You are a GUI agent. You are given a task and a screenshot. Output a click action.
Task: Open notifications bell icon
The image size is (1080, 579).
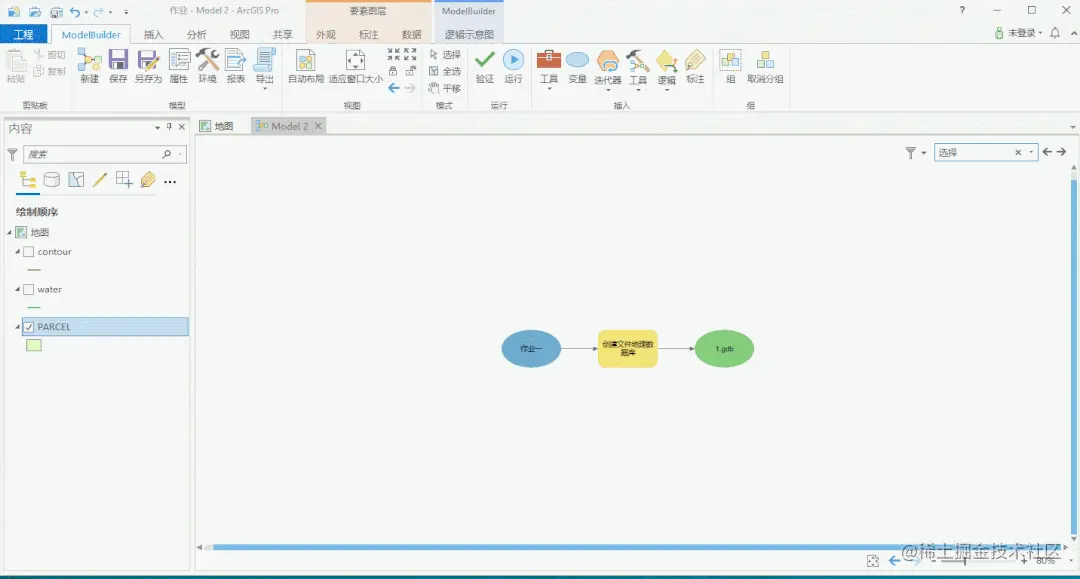tap(1055, 32)
